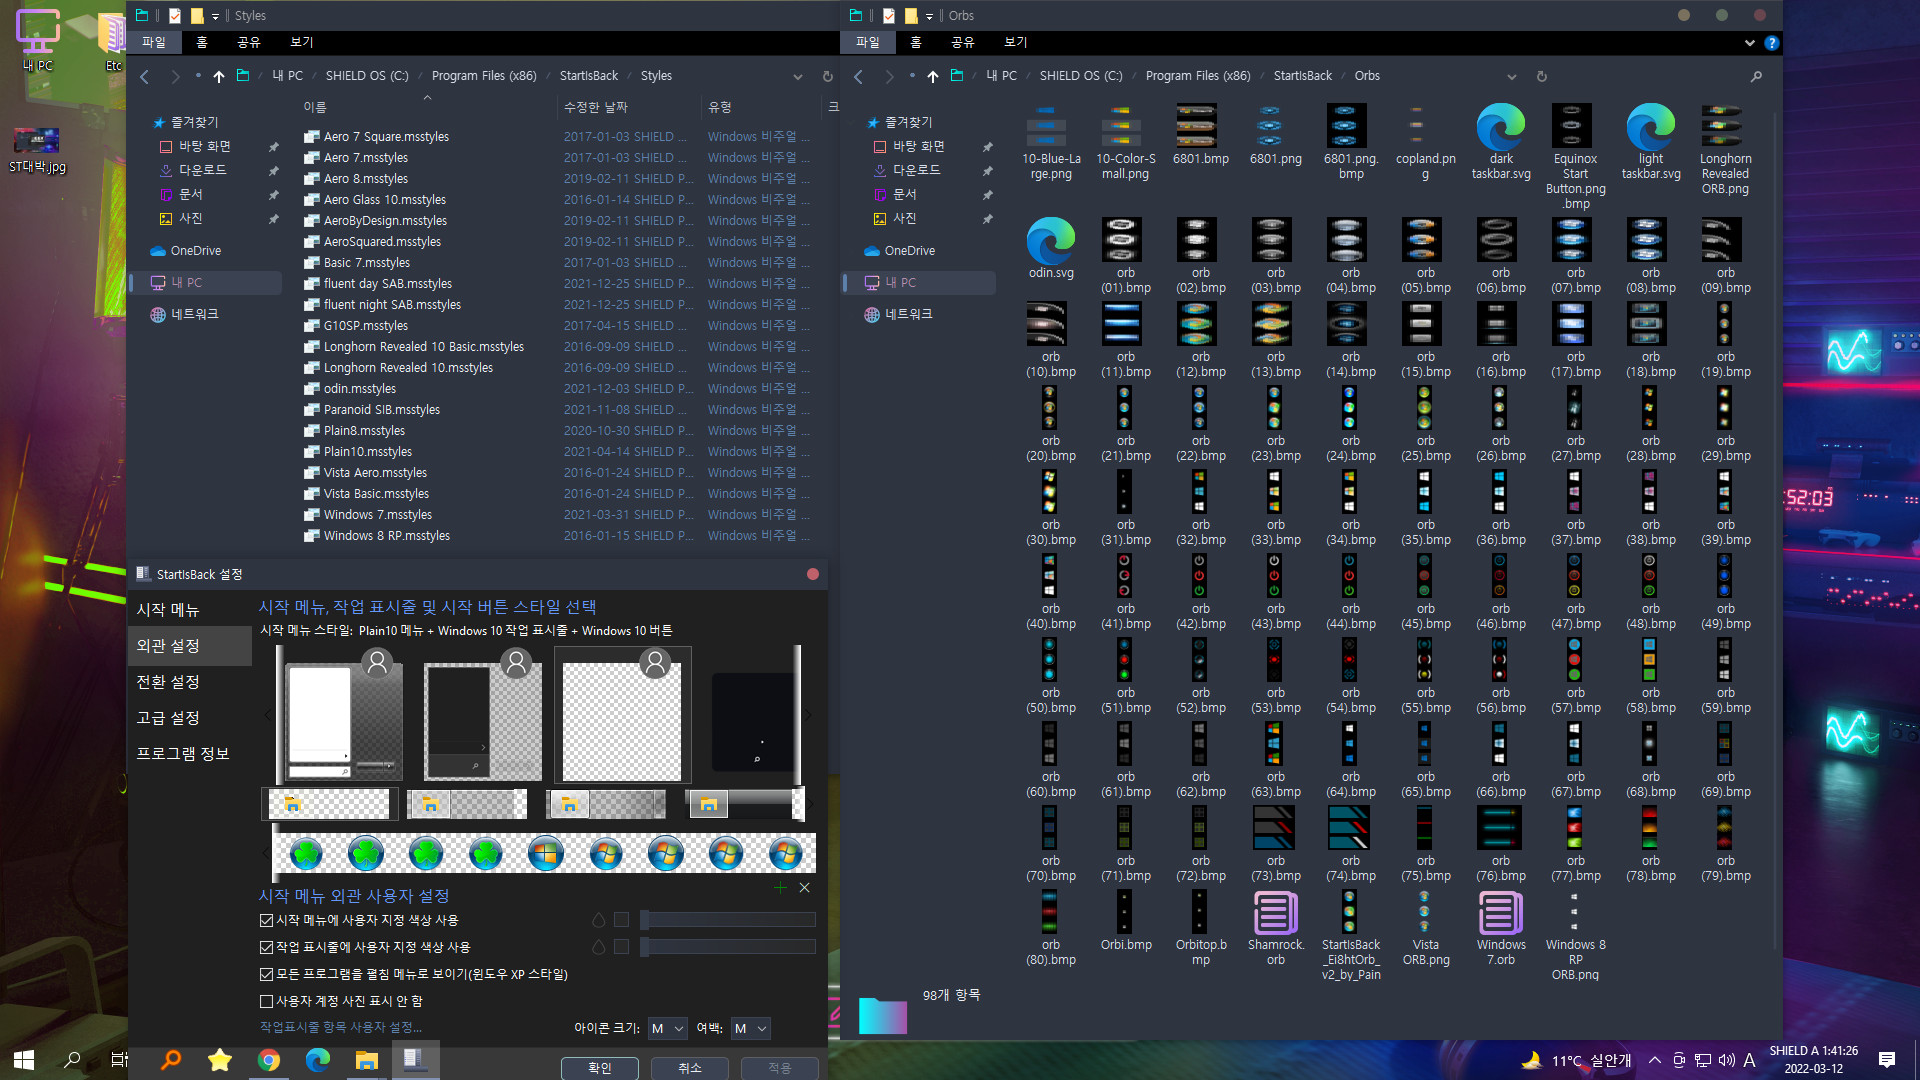The width and height of the screenshot is (1920, 1080).
Task: Adjust the taskbar opacity slider
Action: click(x=728, y=947)
